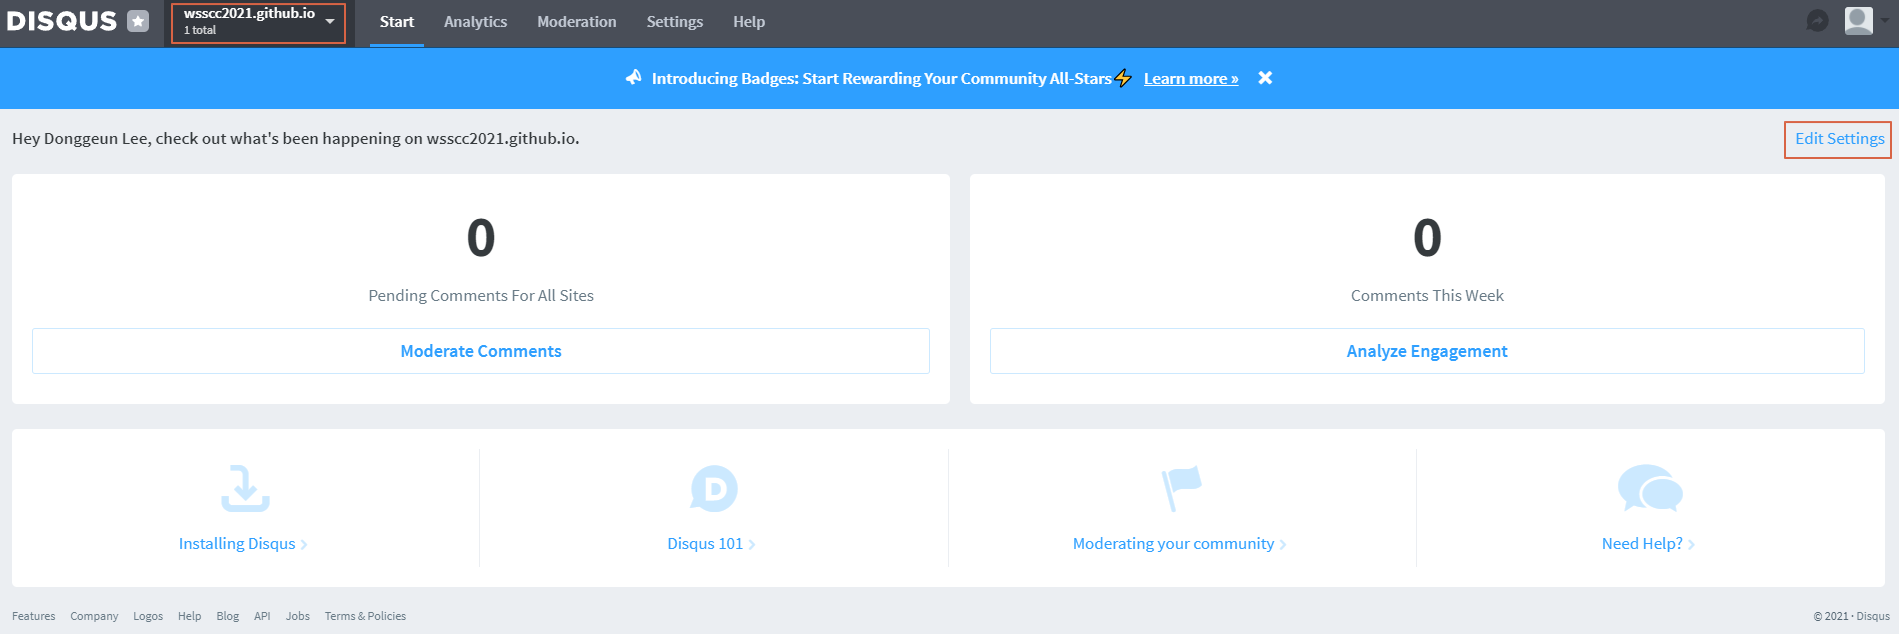Viewport: 1899px width, 634px height.
Task: Click the Disqus logo
Action: click(x=62, y=21)
